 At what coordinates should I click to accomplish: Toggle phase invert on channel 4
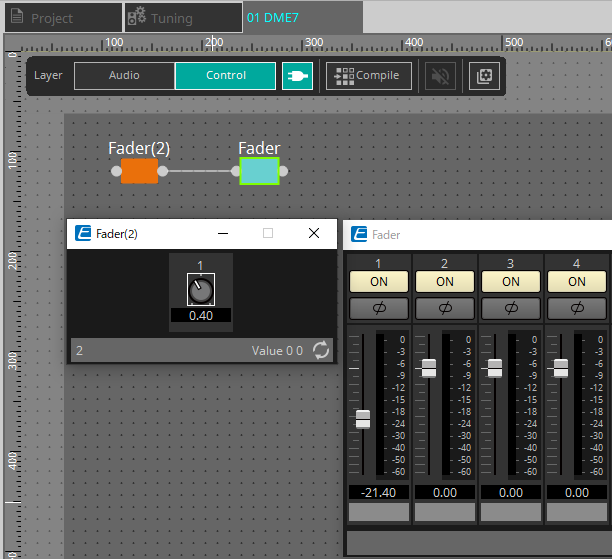pos(576,308)
